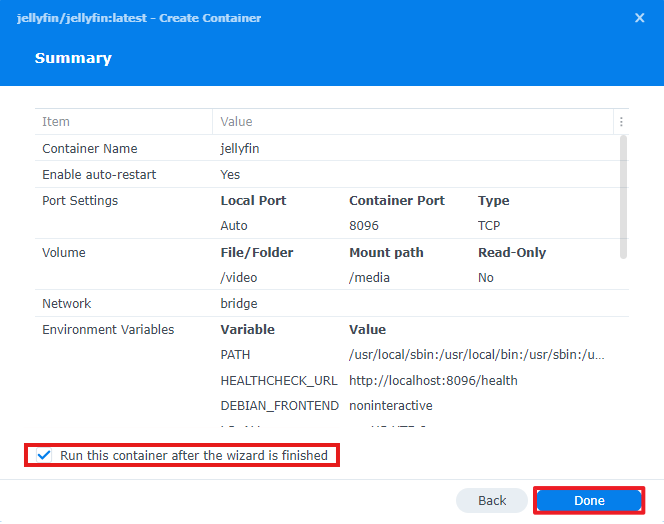
Task: Click the Type heading under Port Settings
Action: click(x=494, y=201)
